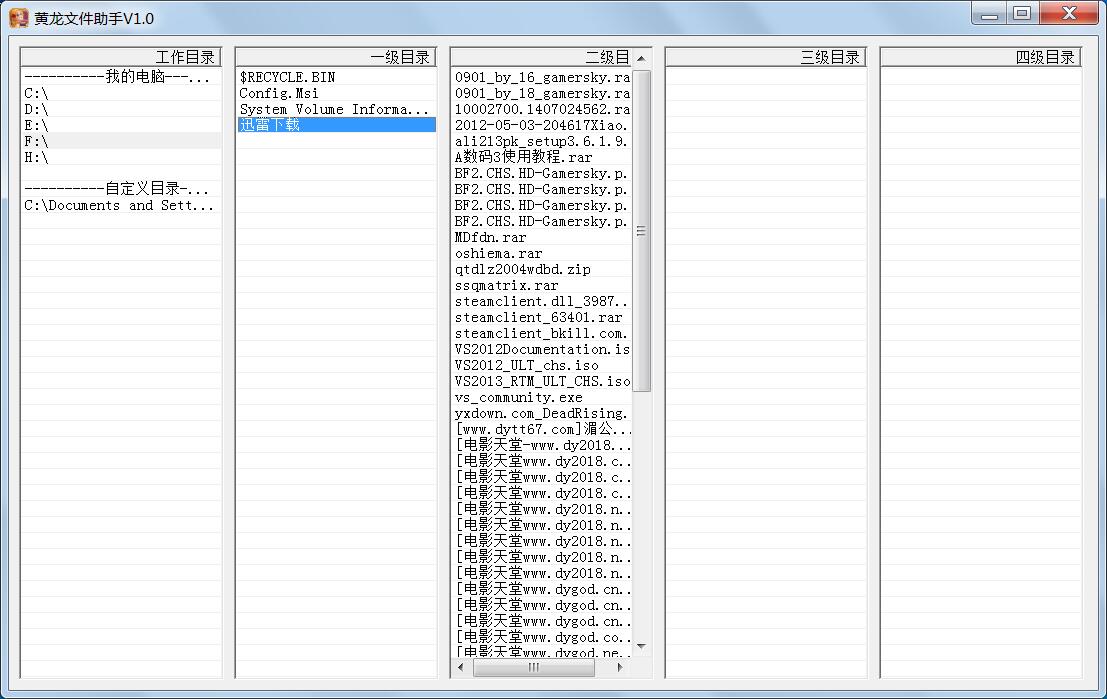Select Config.Msi in level-one list

click(x=336, y=93)
